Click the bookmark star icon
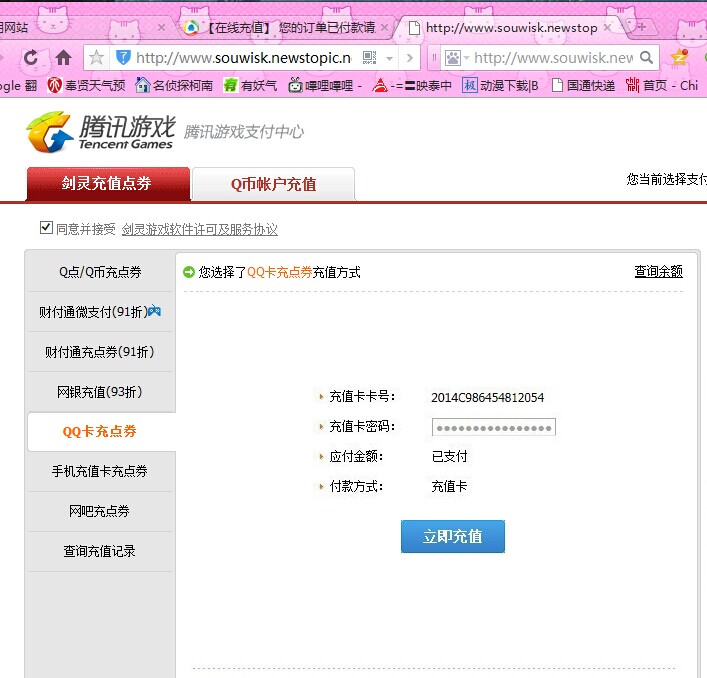Image resolution: width=707 pixels, height=678 pixels. (96, 58)
